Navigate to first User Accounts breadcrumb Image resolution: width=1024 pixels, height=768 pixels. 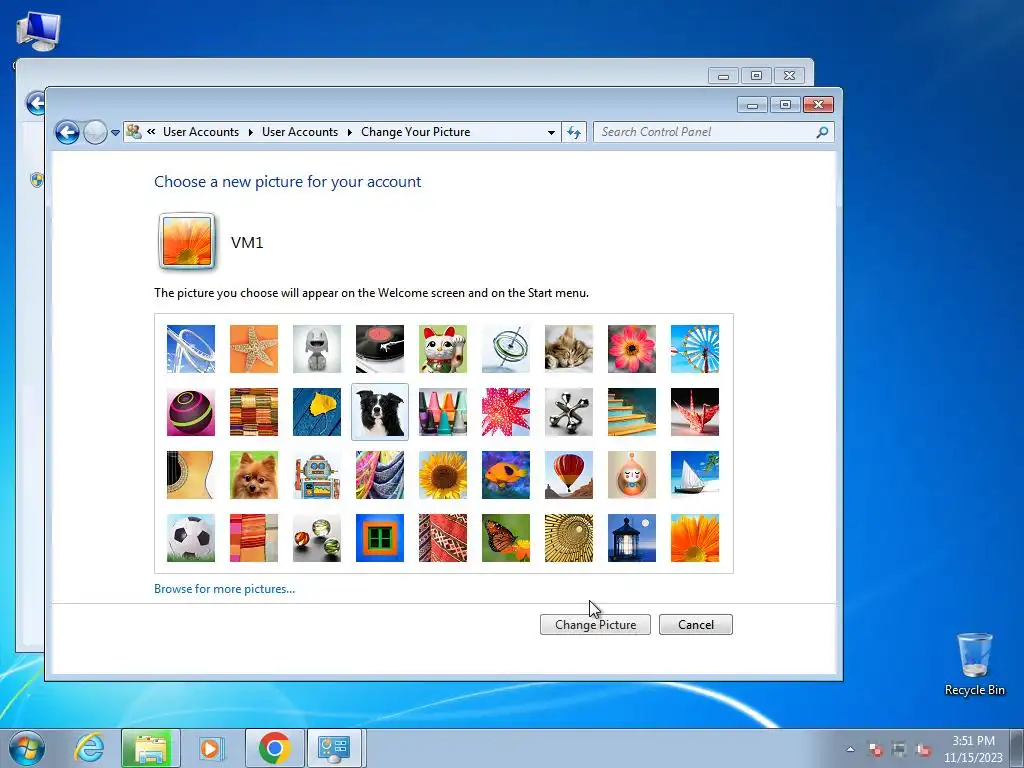[x=201, y=132]
